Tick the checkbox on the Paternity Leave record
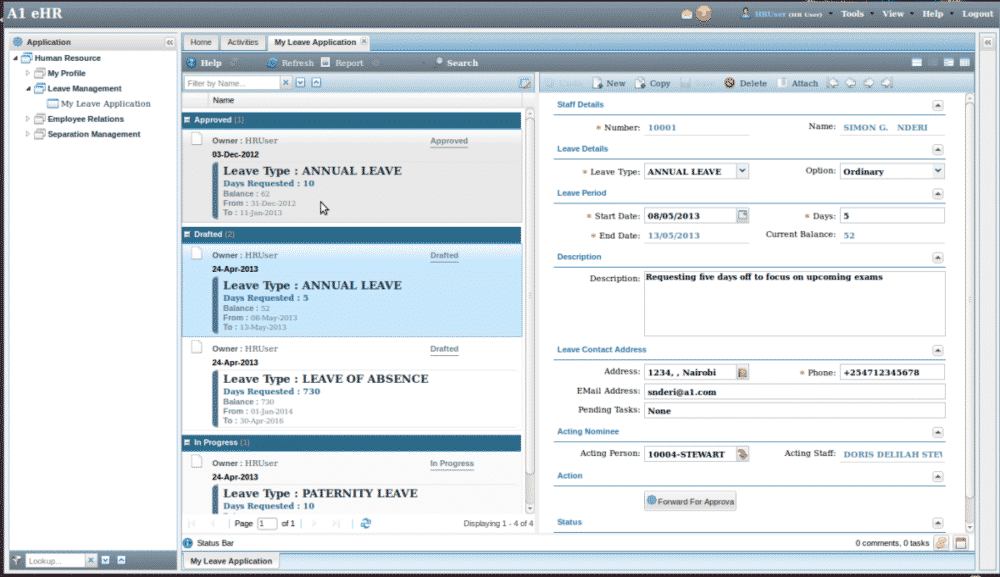The height and width of the screenshot is (577, 1000). click(197, 462)
